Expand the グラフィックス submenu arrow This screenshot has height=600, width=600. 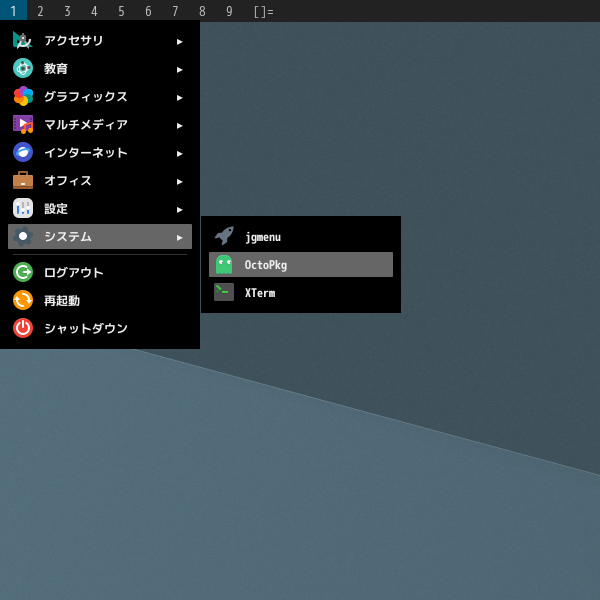(x=179, y=98)
